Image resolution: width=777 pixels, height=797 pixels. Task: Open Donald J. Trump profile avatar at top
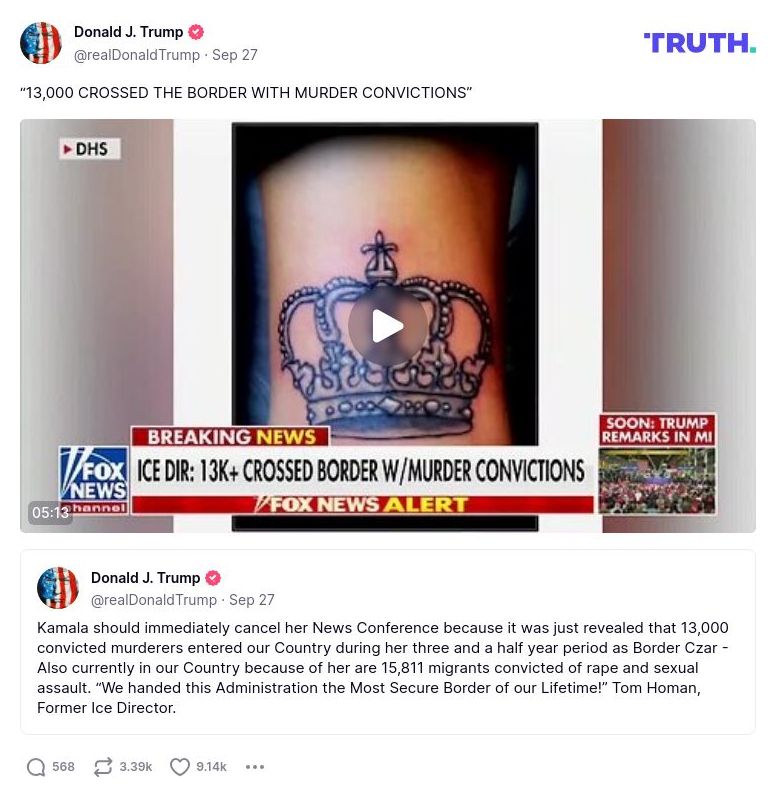[41, 43]
